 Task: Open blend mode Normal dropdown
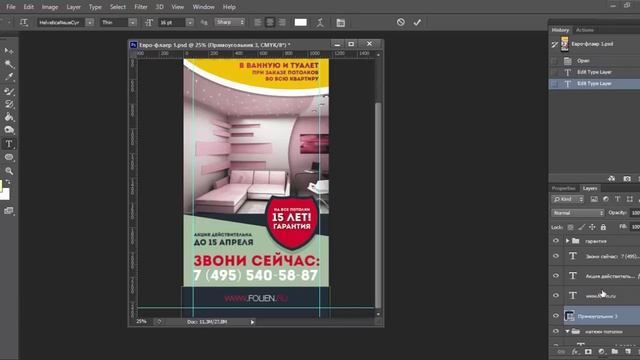click(578, 213)
